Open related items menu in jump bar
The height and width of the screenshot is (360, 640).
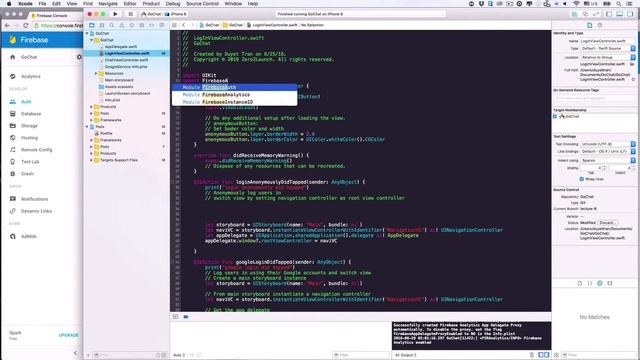tap(174, 25)
